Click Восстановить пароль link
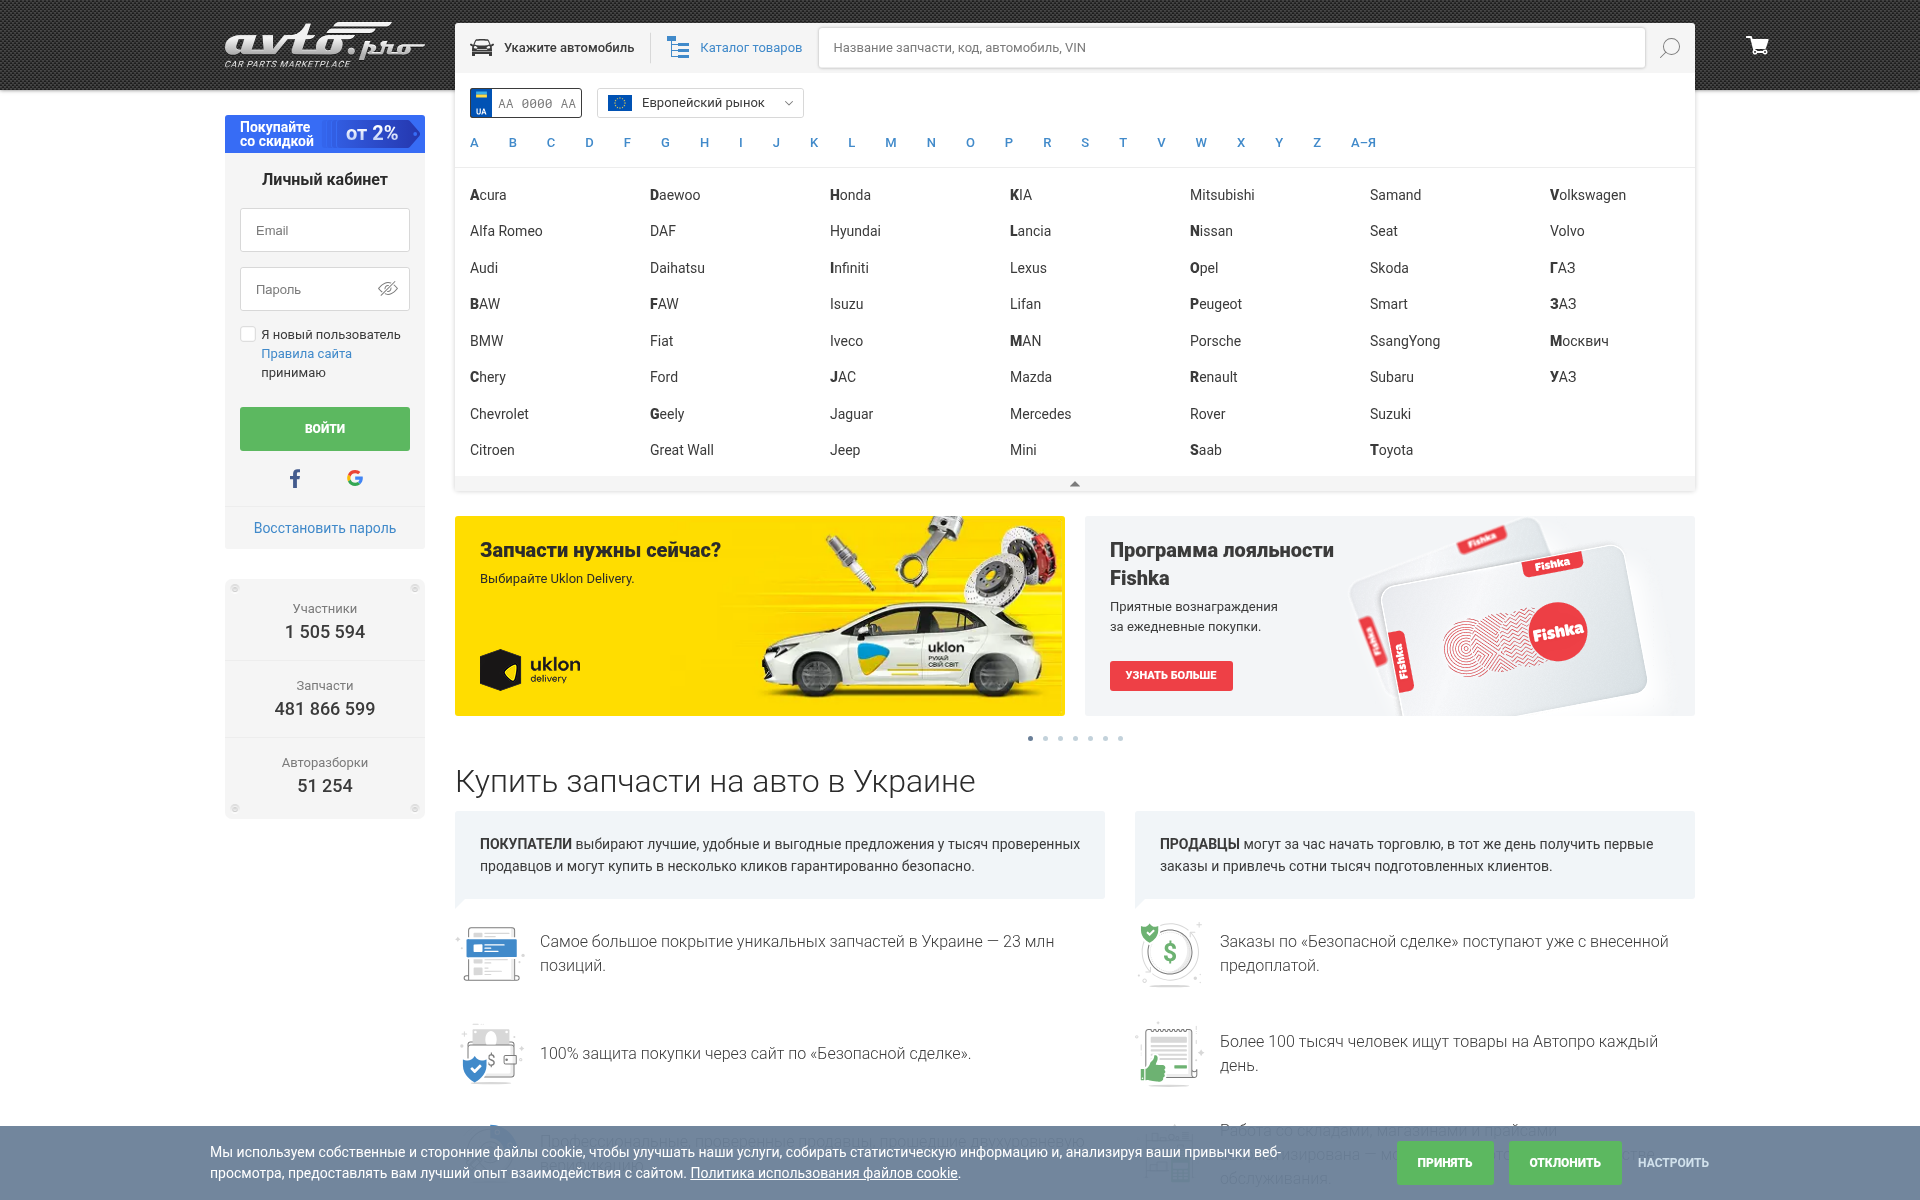The image size is (1920, 1200). [x=325, y=528]
